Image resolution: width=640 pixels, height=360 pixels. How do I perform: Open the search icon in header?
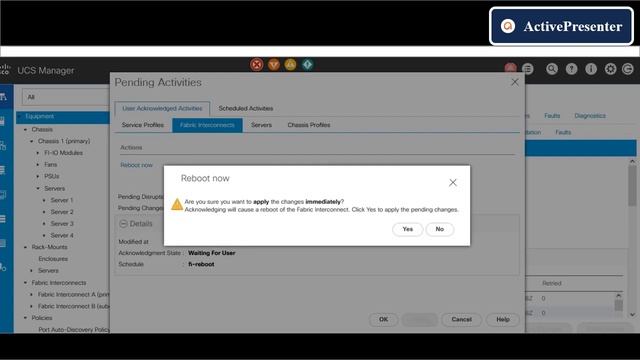point(552,69)
